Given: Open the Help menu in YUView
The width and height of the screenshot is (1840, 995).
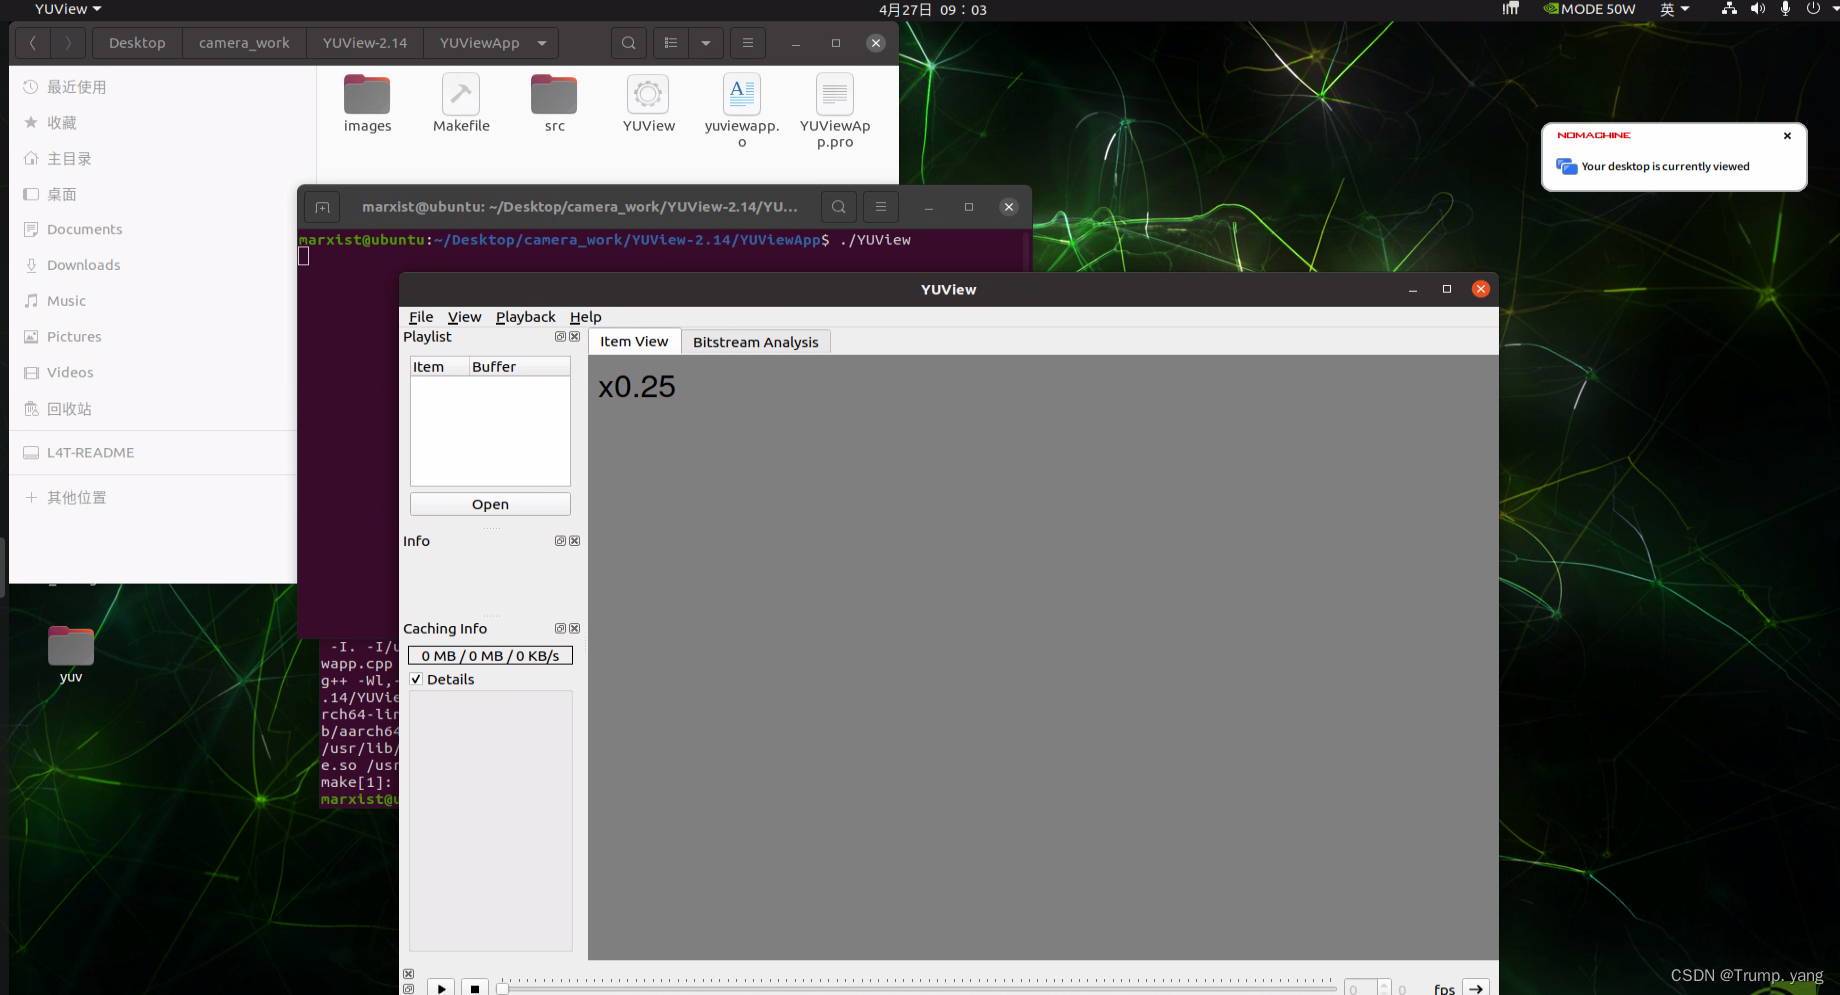Looking at the screenshot, I should [585, 317].
